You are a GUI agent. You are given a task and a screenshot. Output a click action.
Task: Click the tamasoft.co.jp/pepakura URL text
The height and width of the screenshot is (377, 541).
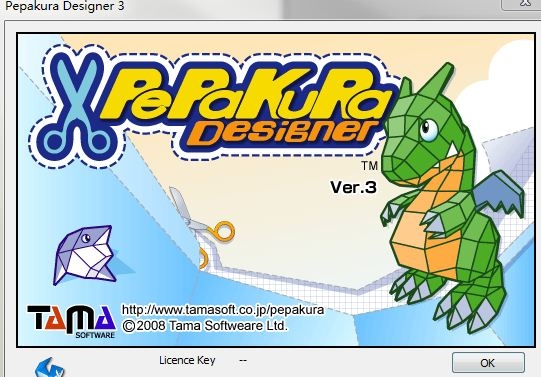coord(223,310)
